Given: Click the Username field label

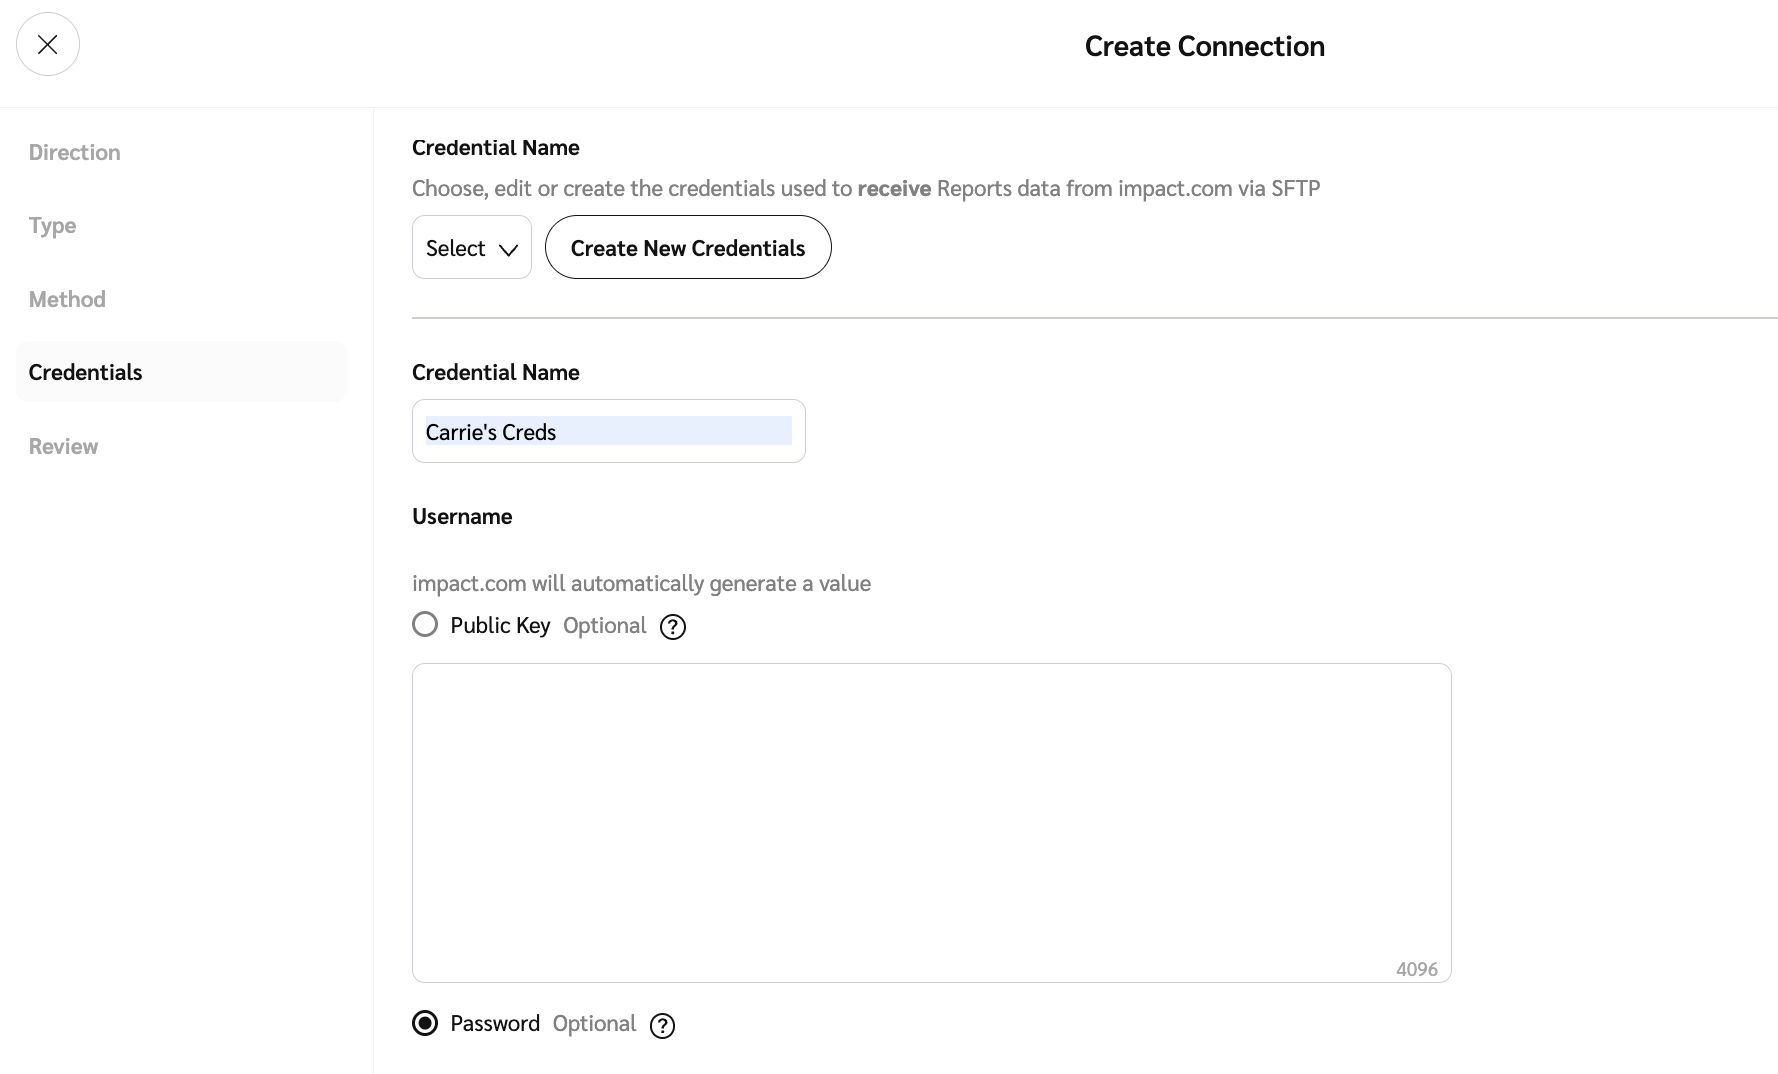Looking at the screenshot, I should 462,516.
